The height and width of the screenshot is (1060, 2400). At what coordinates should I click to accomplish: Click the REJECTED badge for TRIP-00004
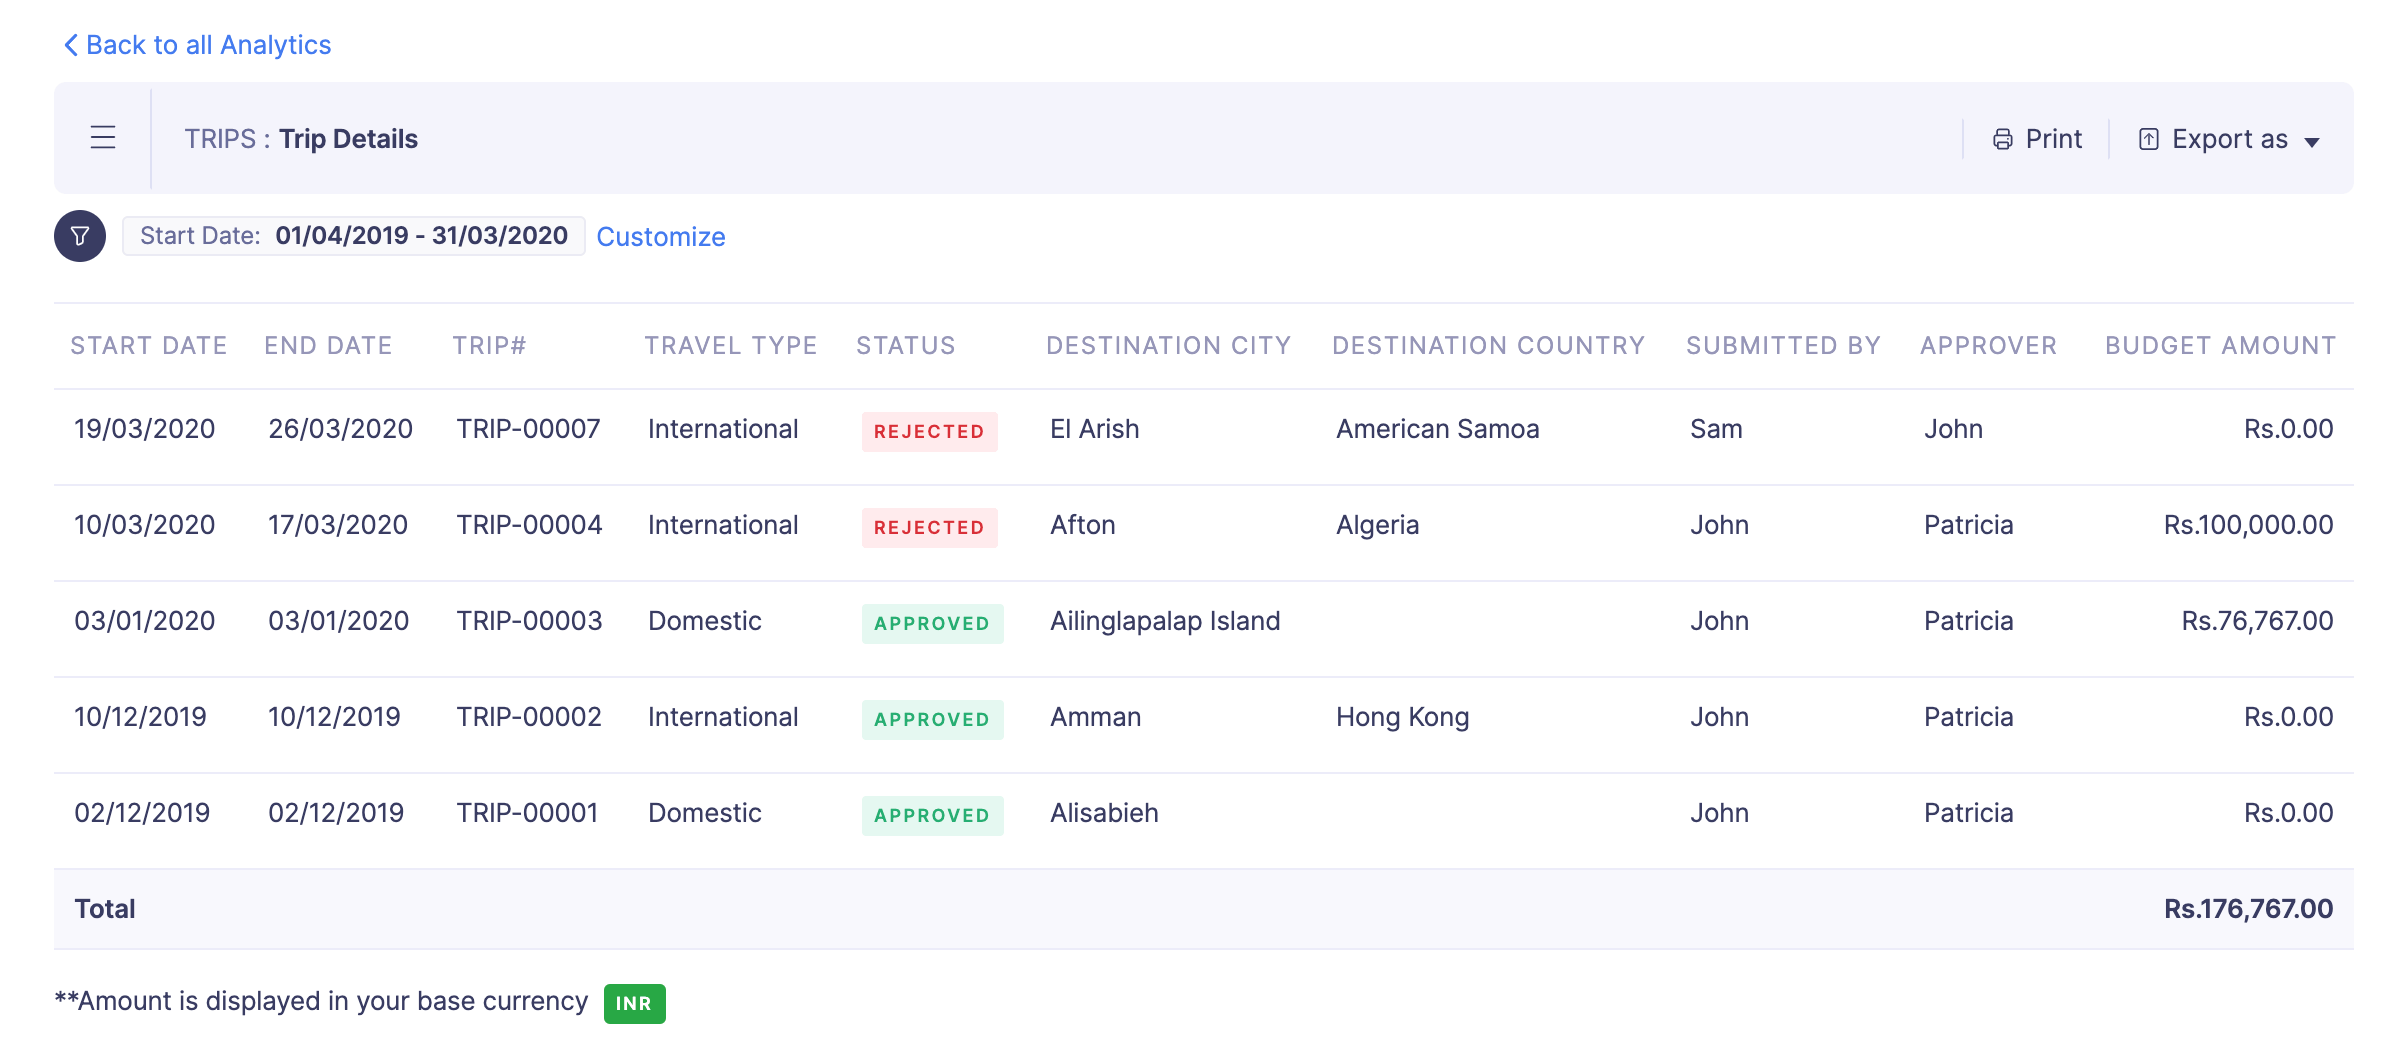tap(930, 528)
